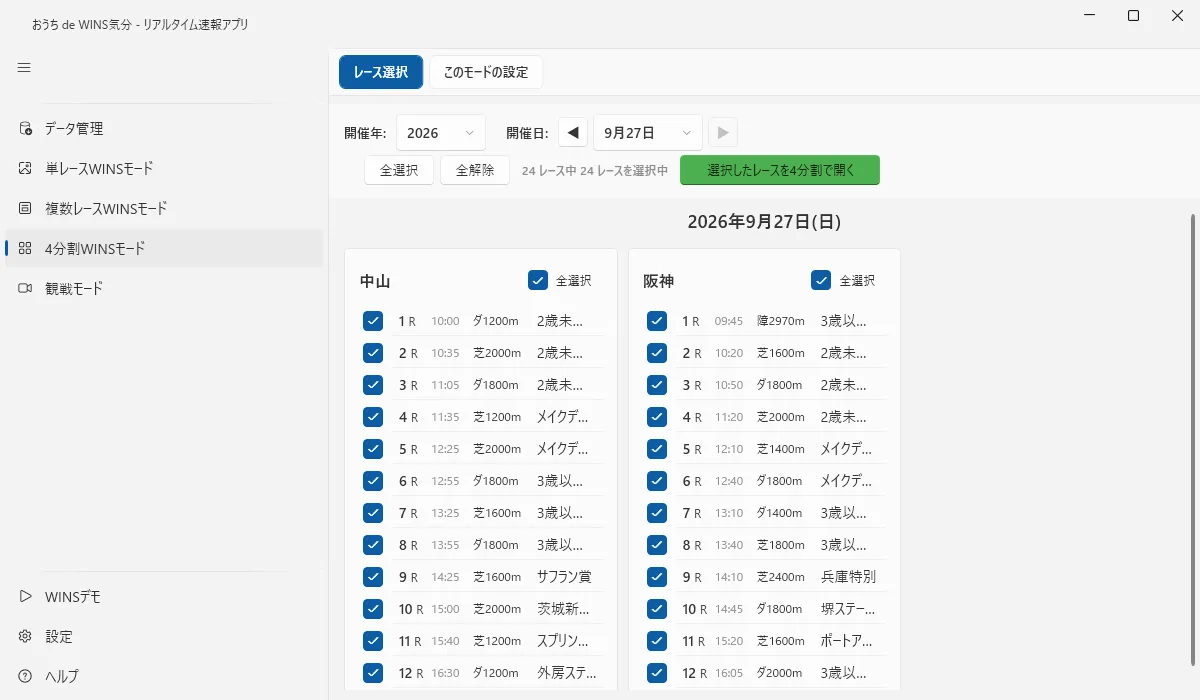Uncheck 中山 1R ダ1200m race
Screen dimensions: 1200x700
coord(373,321)
